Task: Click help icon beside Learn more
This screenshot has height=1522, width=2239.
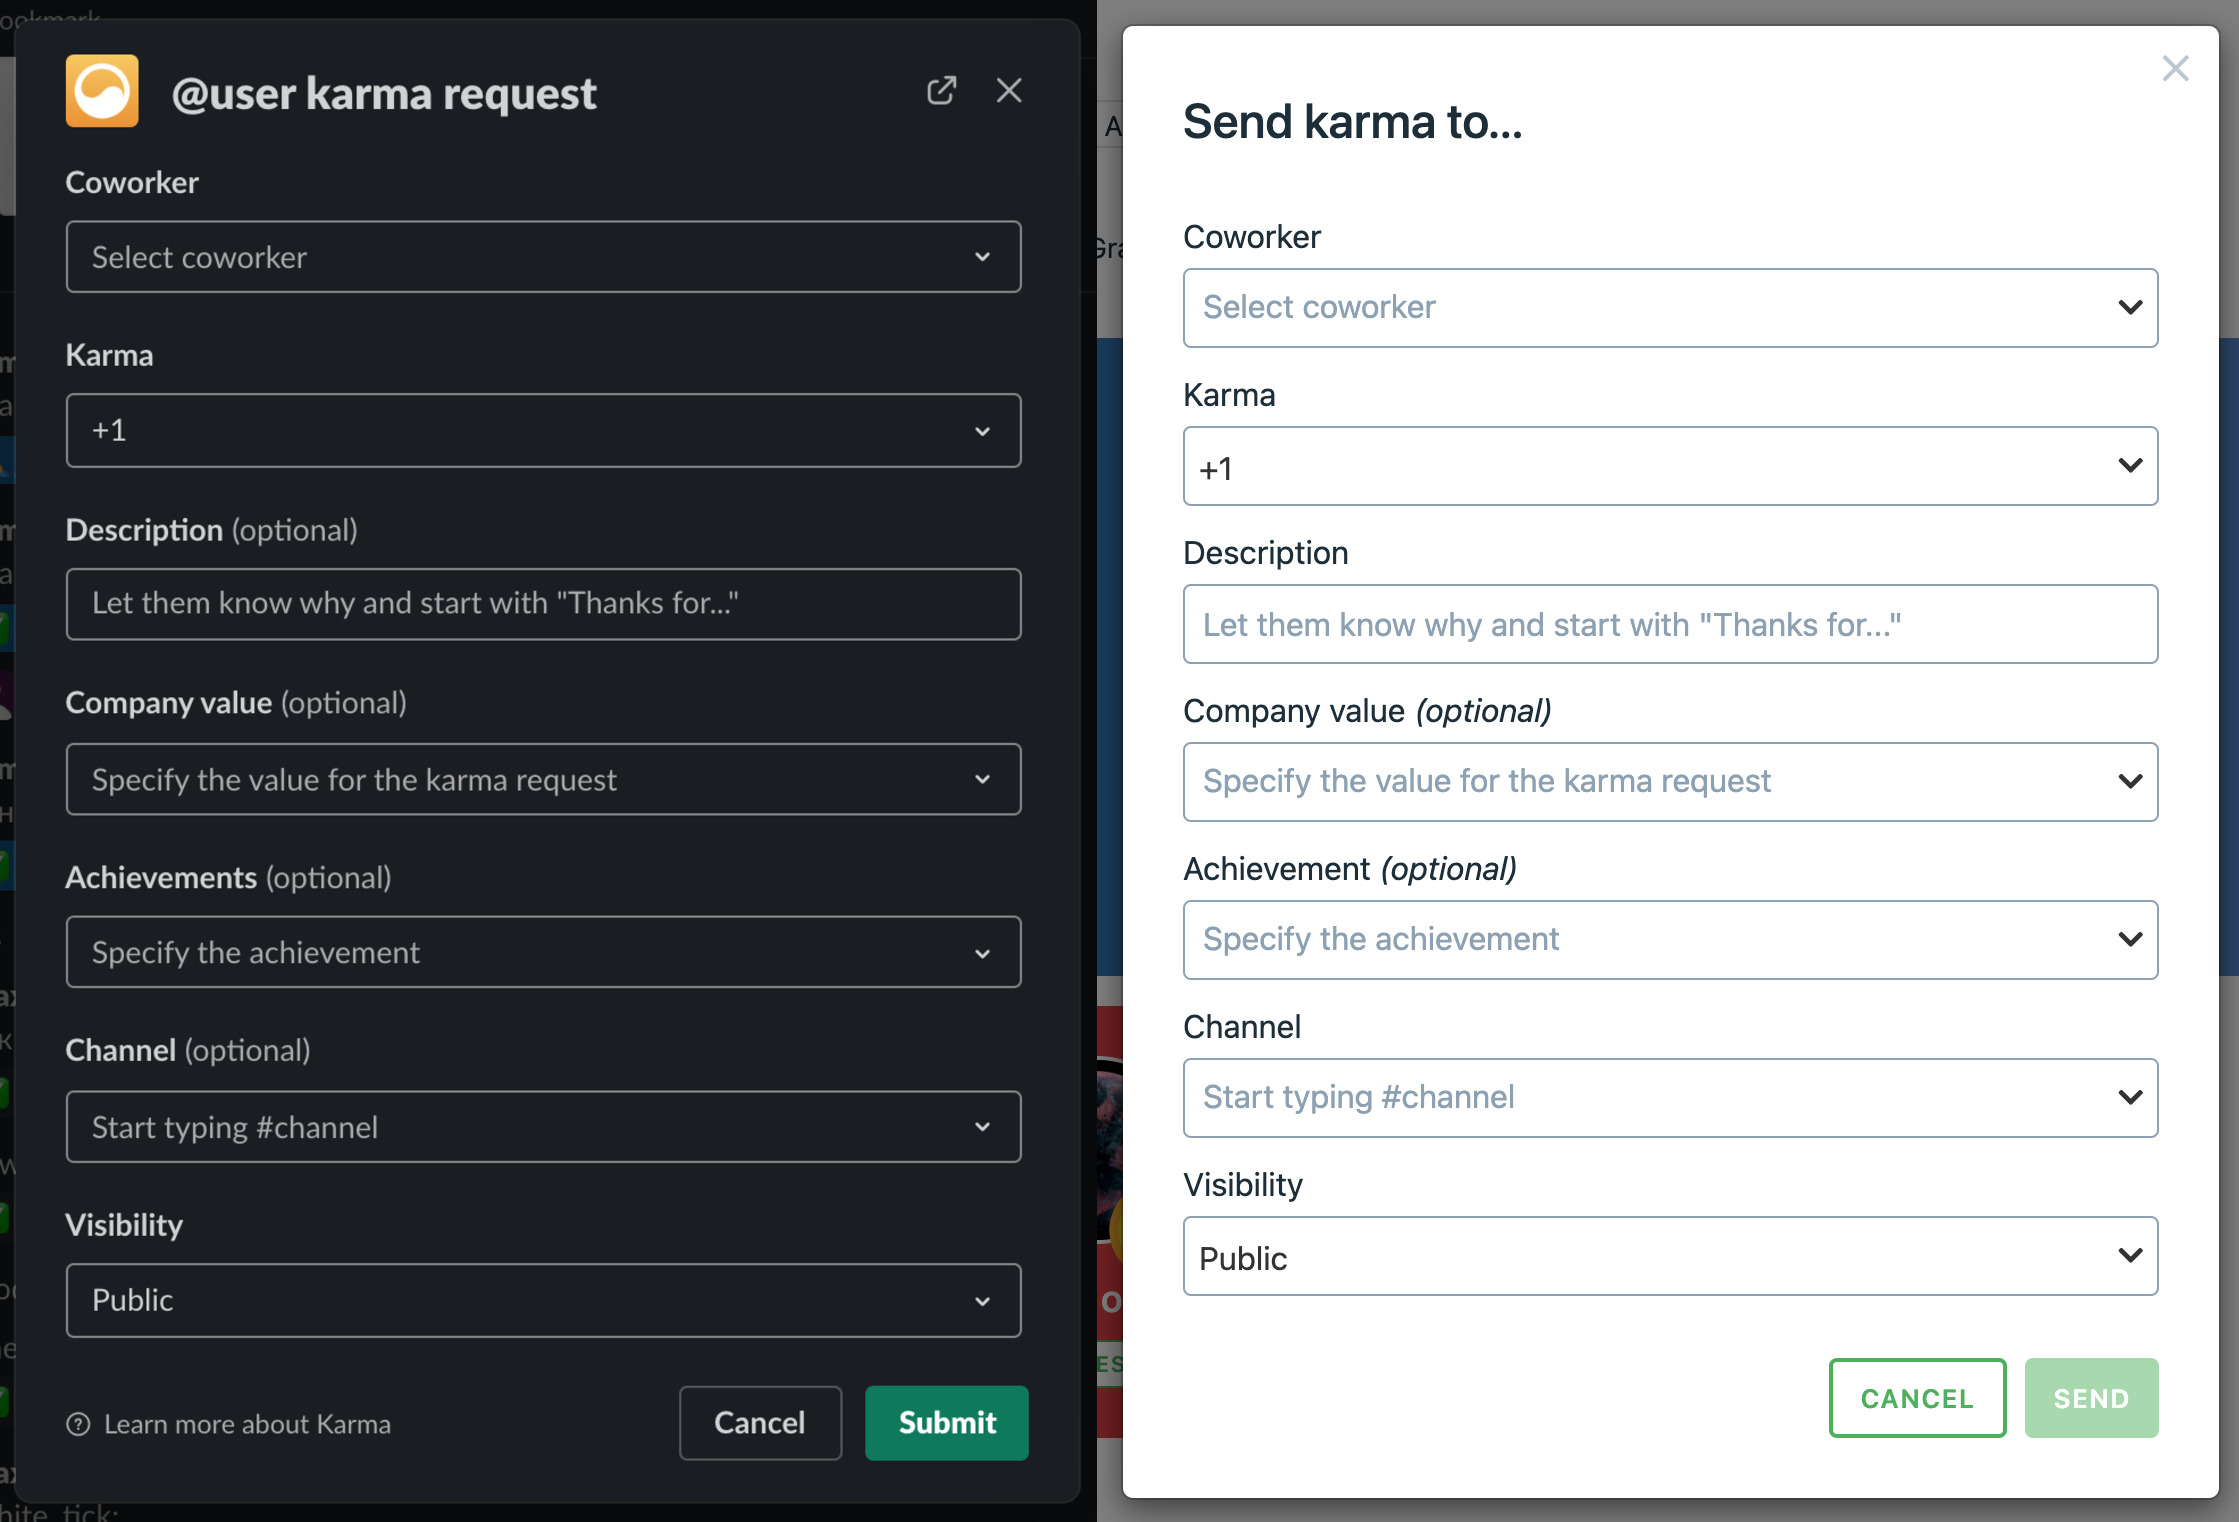Action: 78,1424
